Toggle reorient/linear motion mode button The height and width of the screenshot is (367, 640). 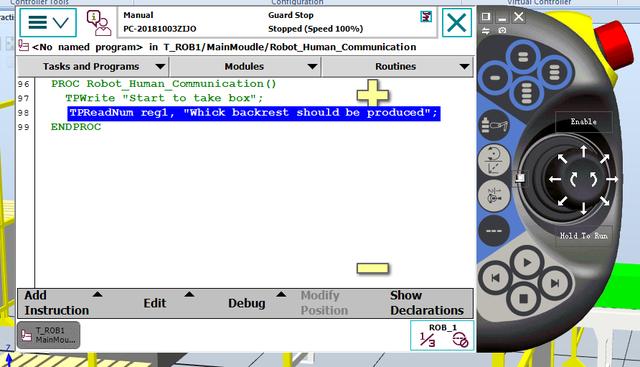click(494, 160)
